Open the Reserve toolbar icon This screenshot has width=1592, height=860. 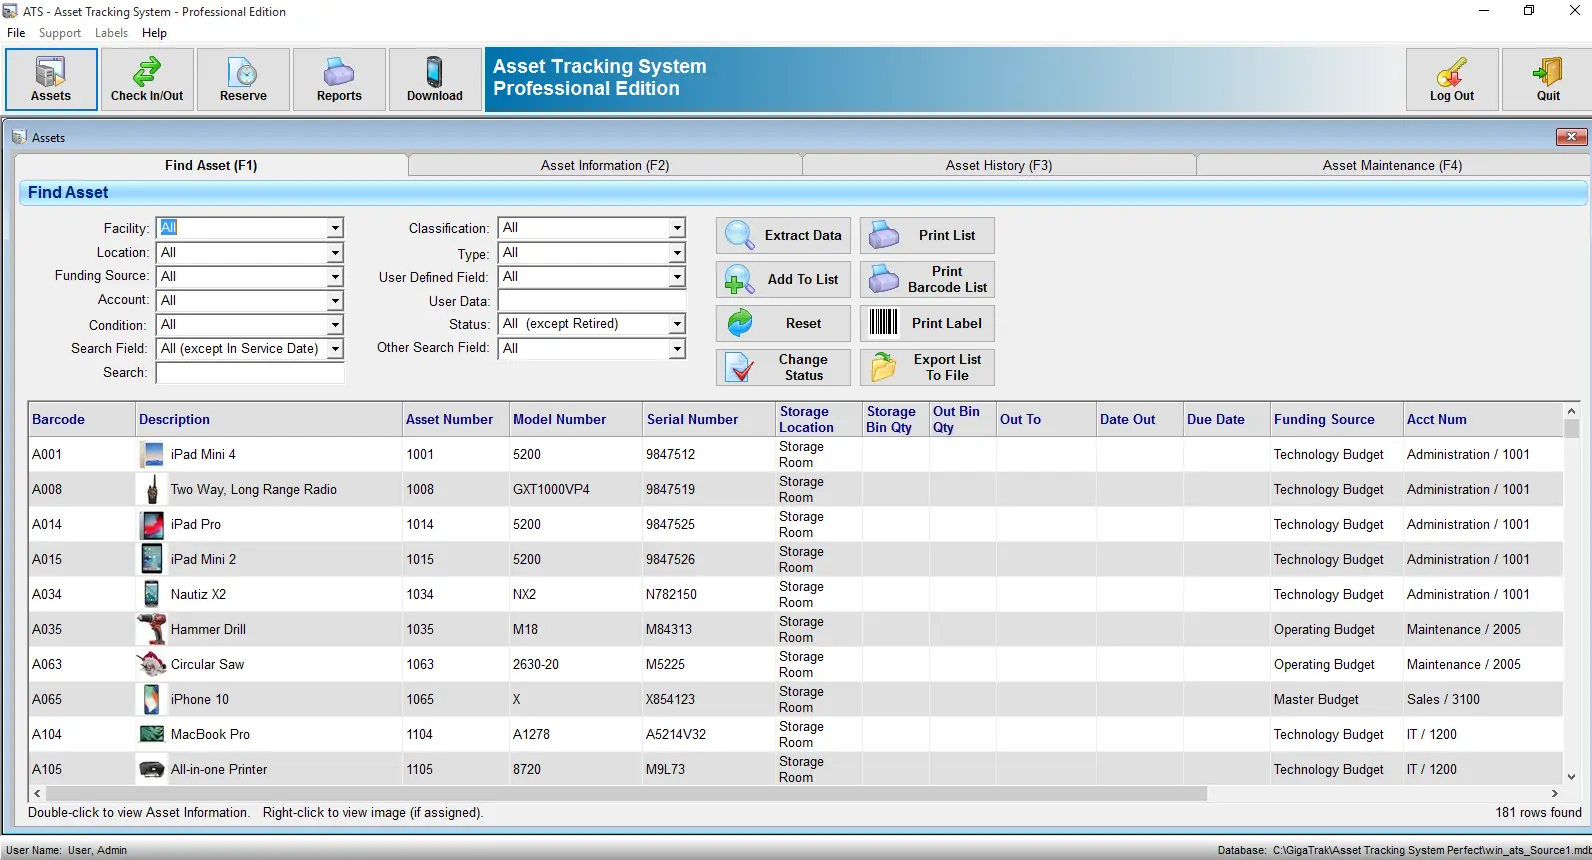(243, 71)
